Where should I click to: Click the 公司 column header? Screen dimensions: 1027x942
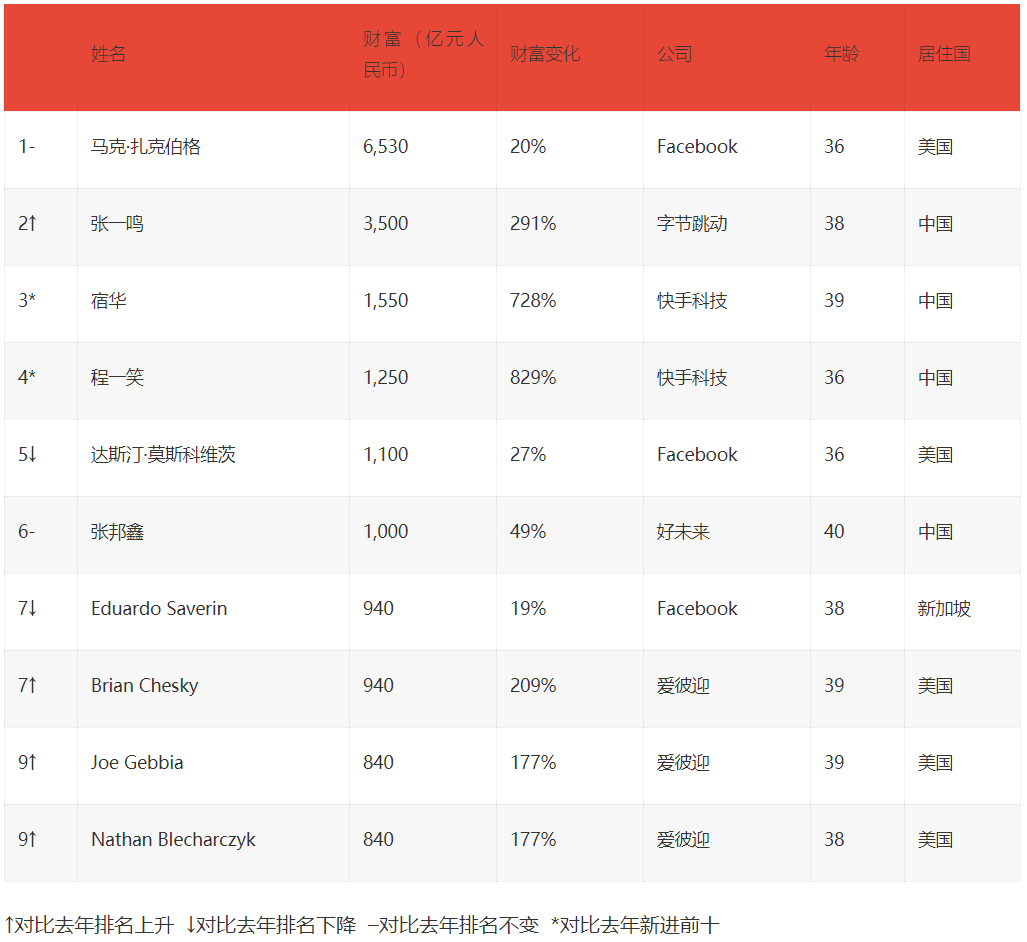coord(675,54)
